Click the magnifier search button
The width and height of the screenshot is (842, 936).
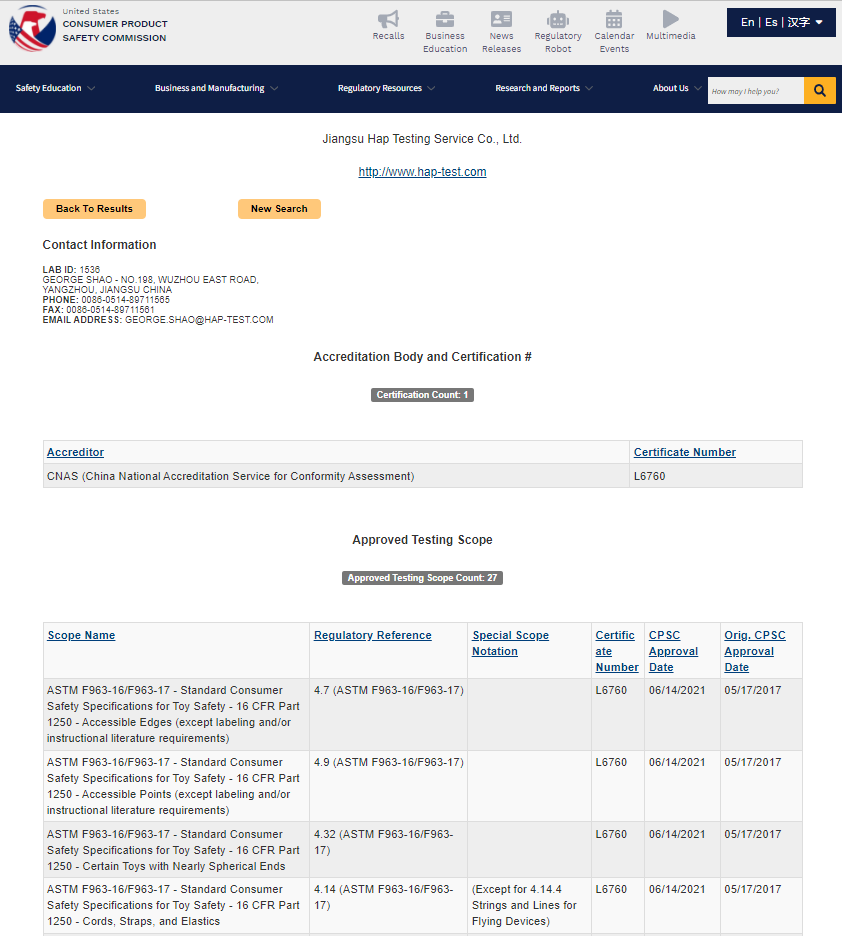coord(819,91)
